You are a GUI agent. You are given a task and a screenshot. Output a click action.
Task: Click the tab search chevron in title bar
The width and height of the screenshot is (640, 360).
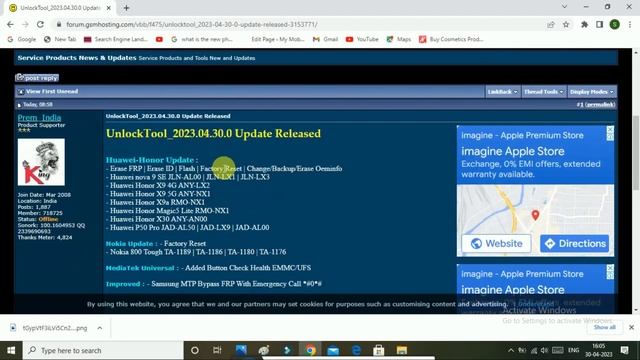(564, 7)
